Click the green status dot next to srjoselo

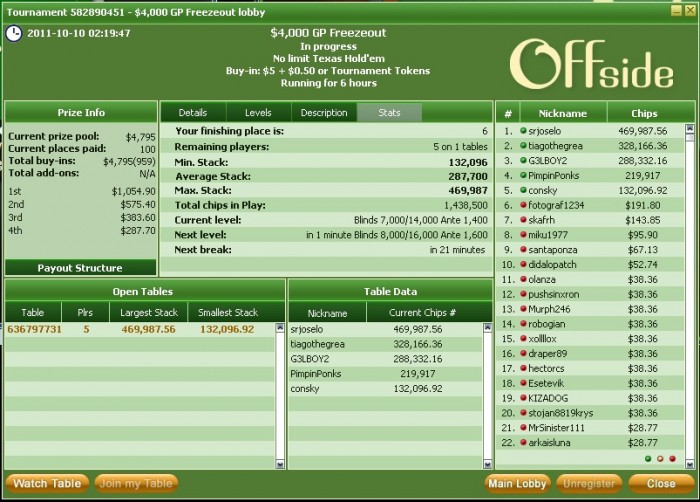pyautogui.click(x=523, y=131)
